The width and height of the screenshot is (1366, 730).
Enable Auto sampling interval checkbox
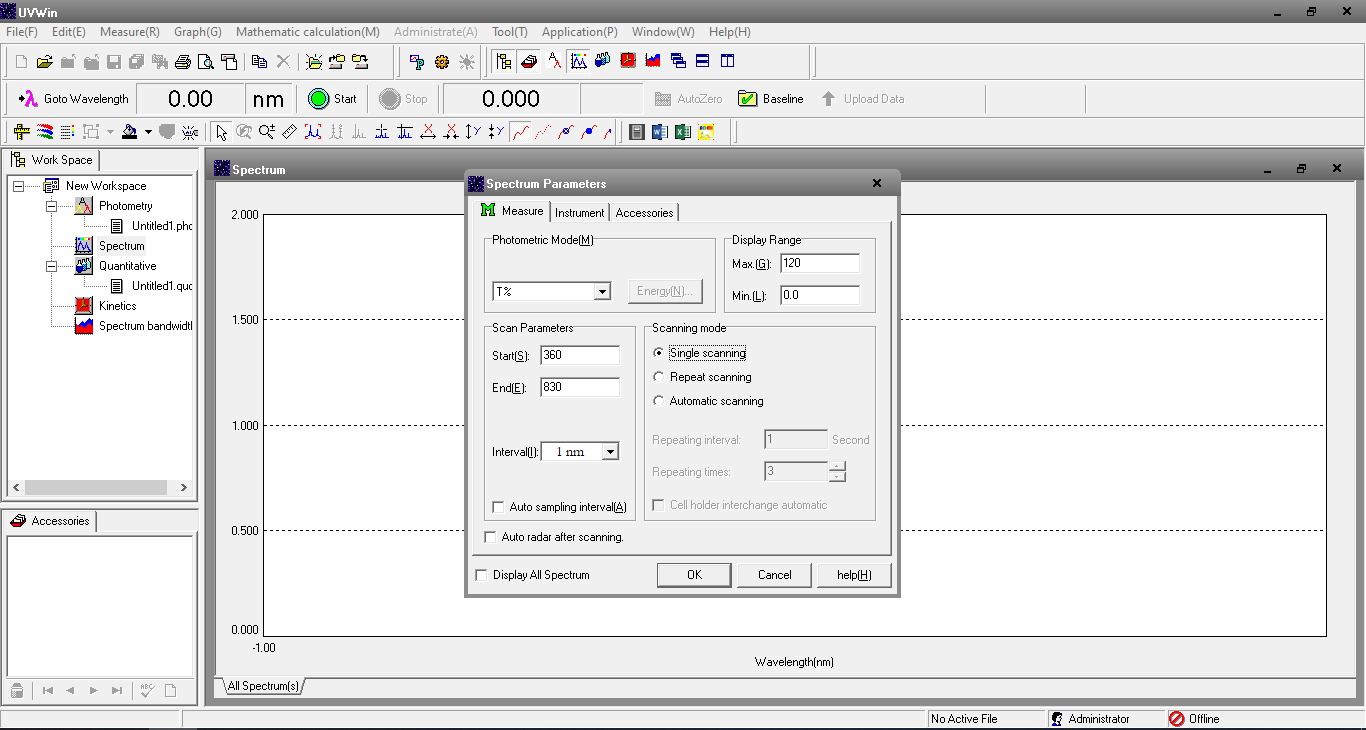click(x=499, y=507)
